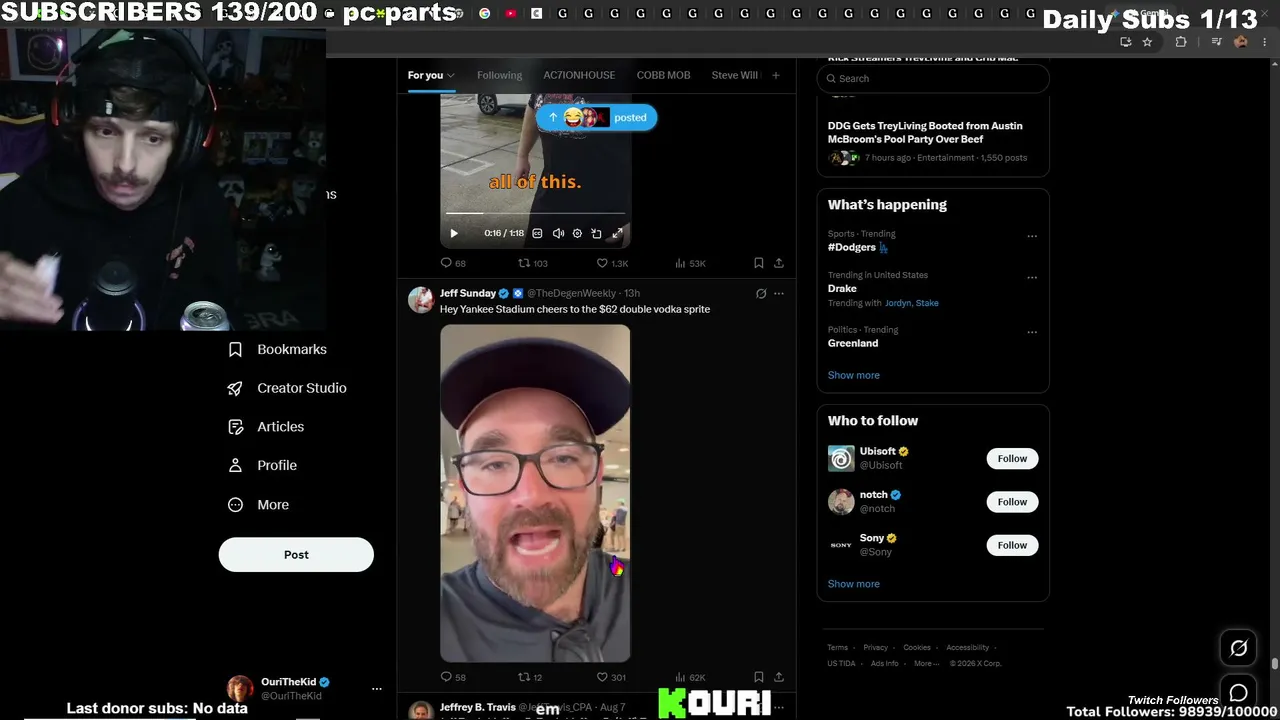
Task: Go to Profile in the sidebar
Action: [x=263, y=465]
